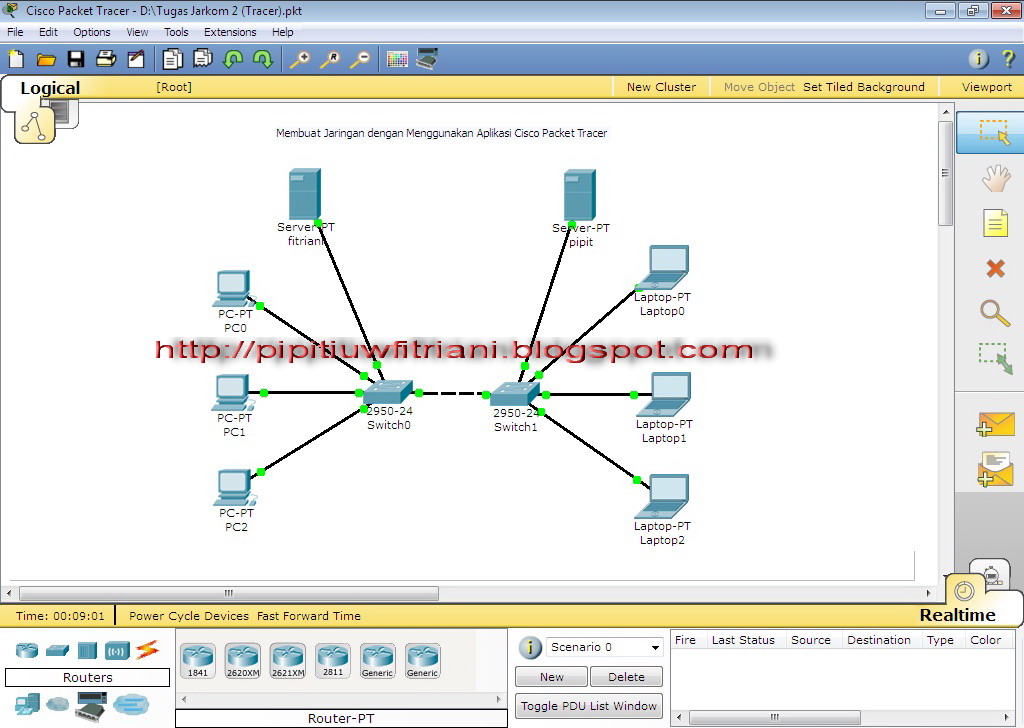Viewport: 1024px width, 728px height.
Task: Click the Zoom Out magnifier icon
Action: (x=360, y=59)
